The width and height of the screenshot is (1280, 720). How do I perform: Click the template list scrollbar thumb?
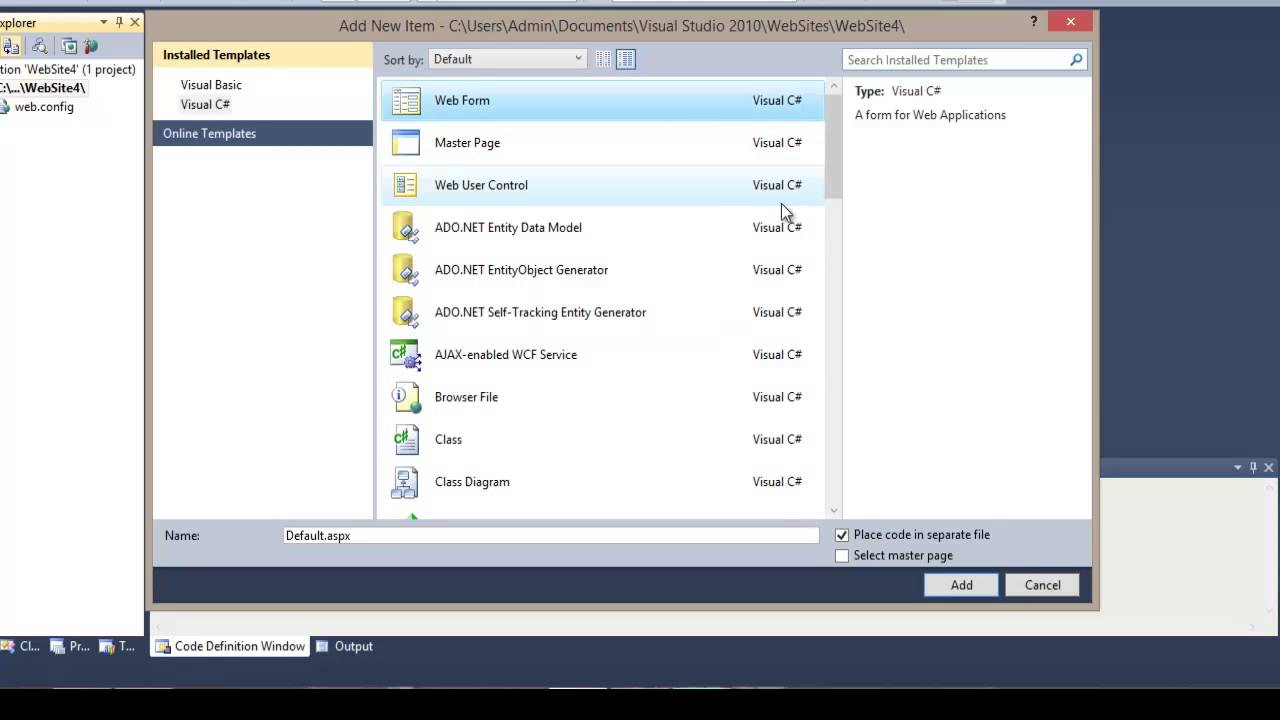[834, 147]
